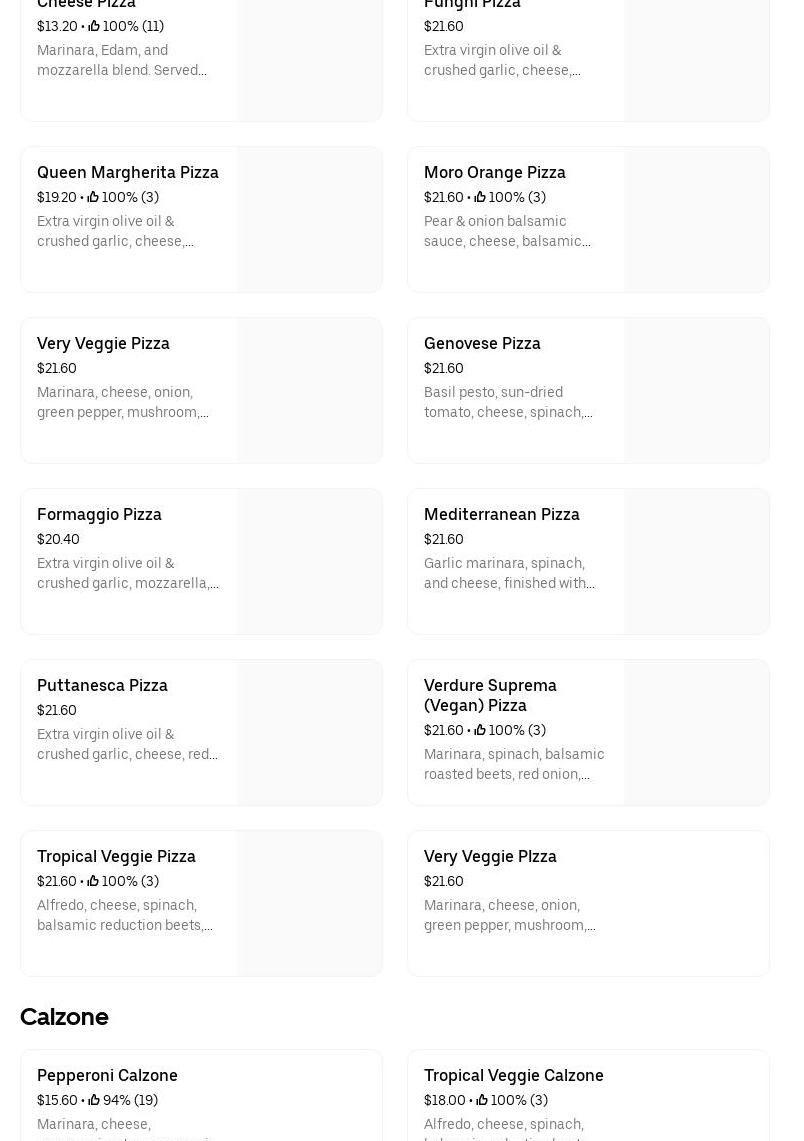The height and width of the screenshot is (1141, 804).
Task: Click the Puttanesca Pizza image thumbnail
Action: (x=309, y=732)
